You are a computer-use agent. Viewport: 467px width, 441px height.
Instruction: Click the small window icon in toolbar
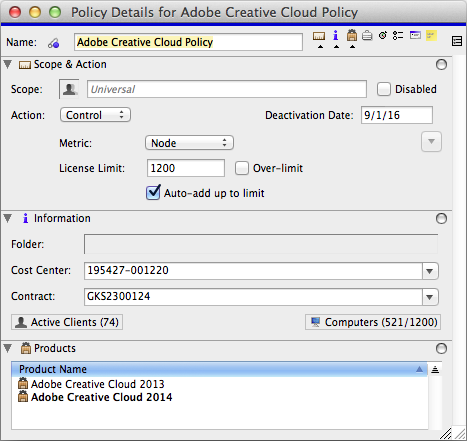click(415, 35)
